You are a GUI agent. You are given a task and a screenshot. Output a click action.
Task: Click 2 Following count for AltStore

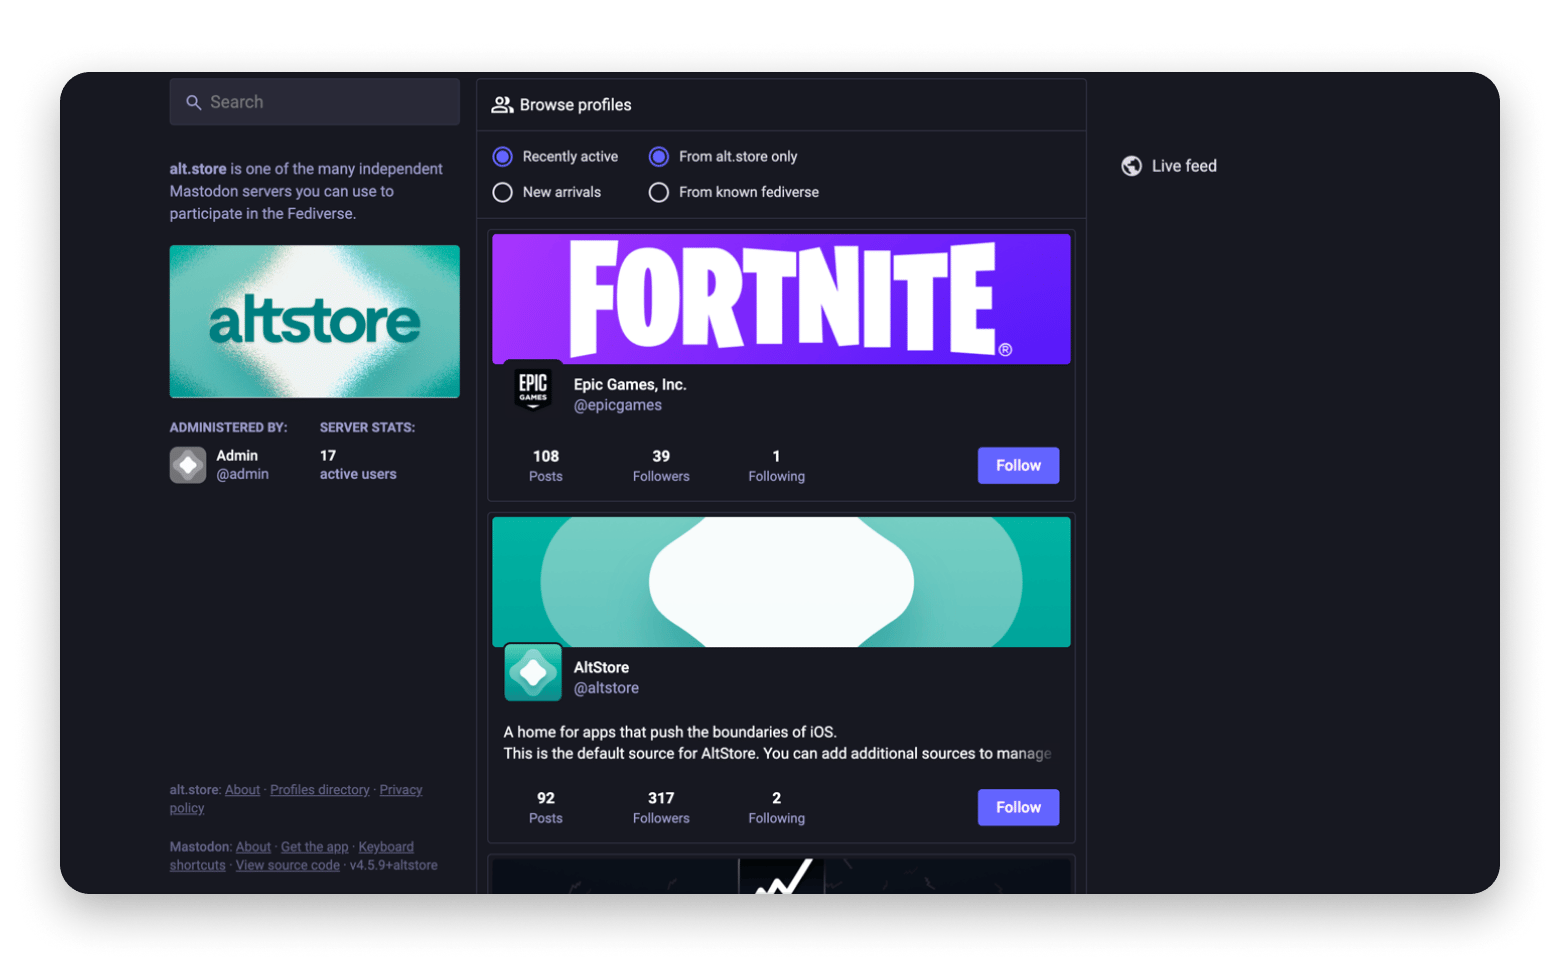pos(776,808)
